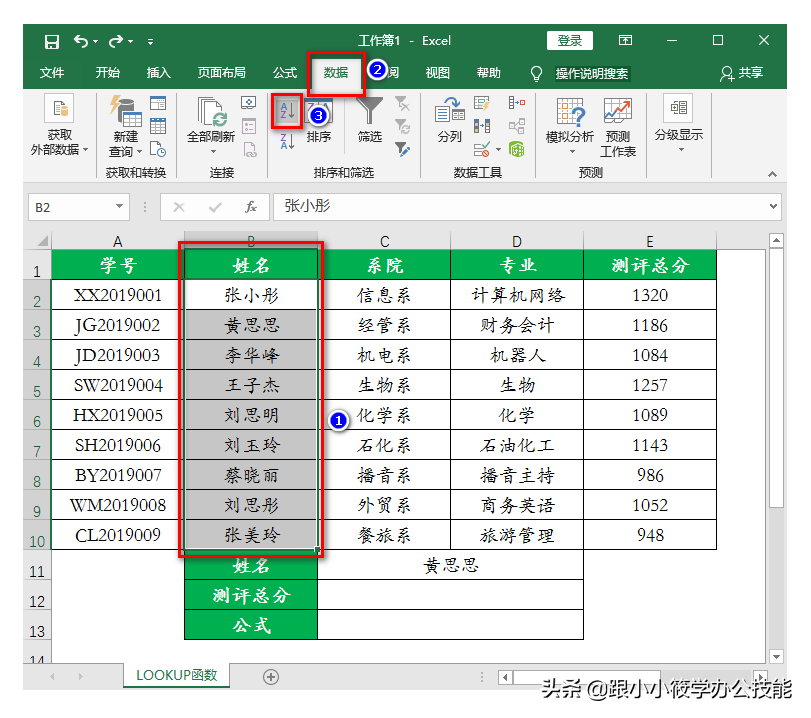Image resolution: width=811 pixels, height=718 pixels.
Task: Open the Name Box dropdown arrow
Action: coord(119,206)
